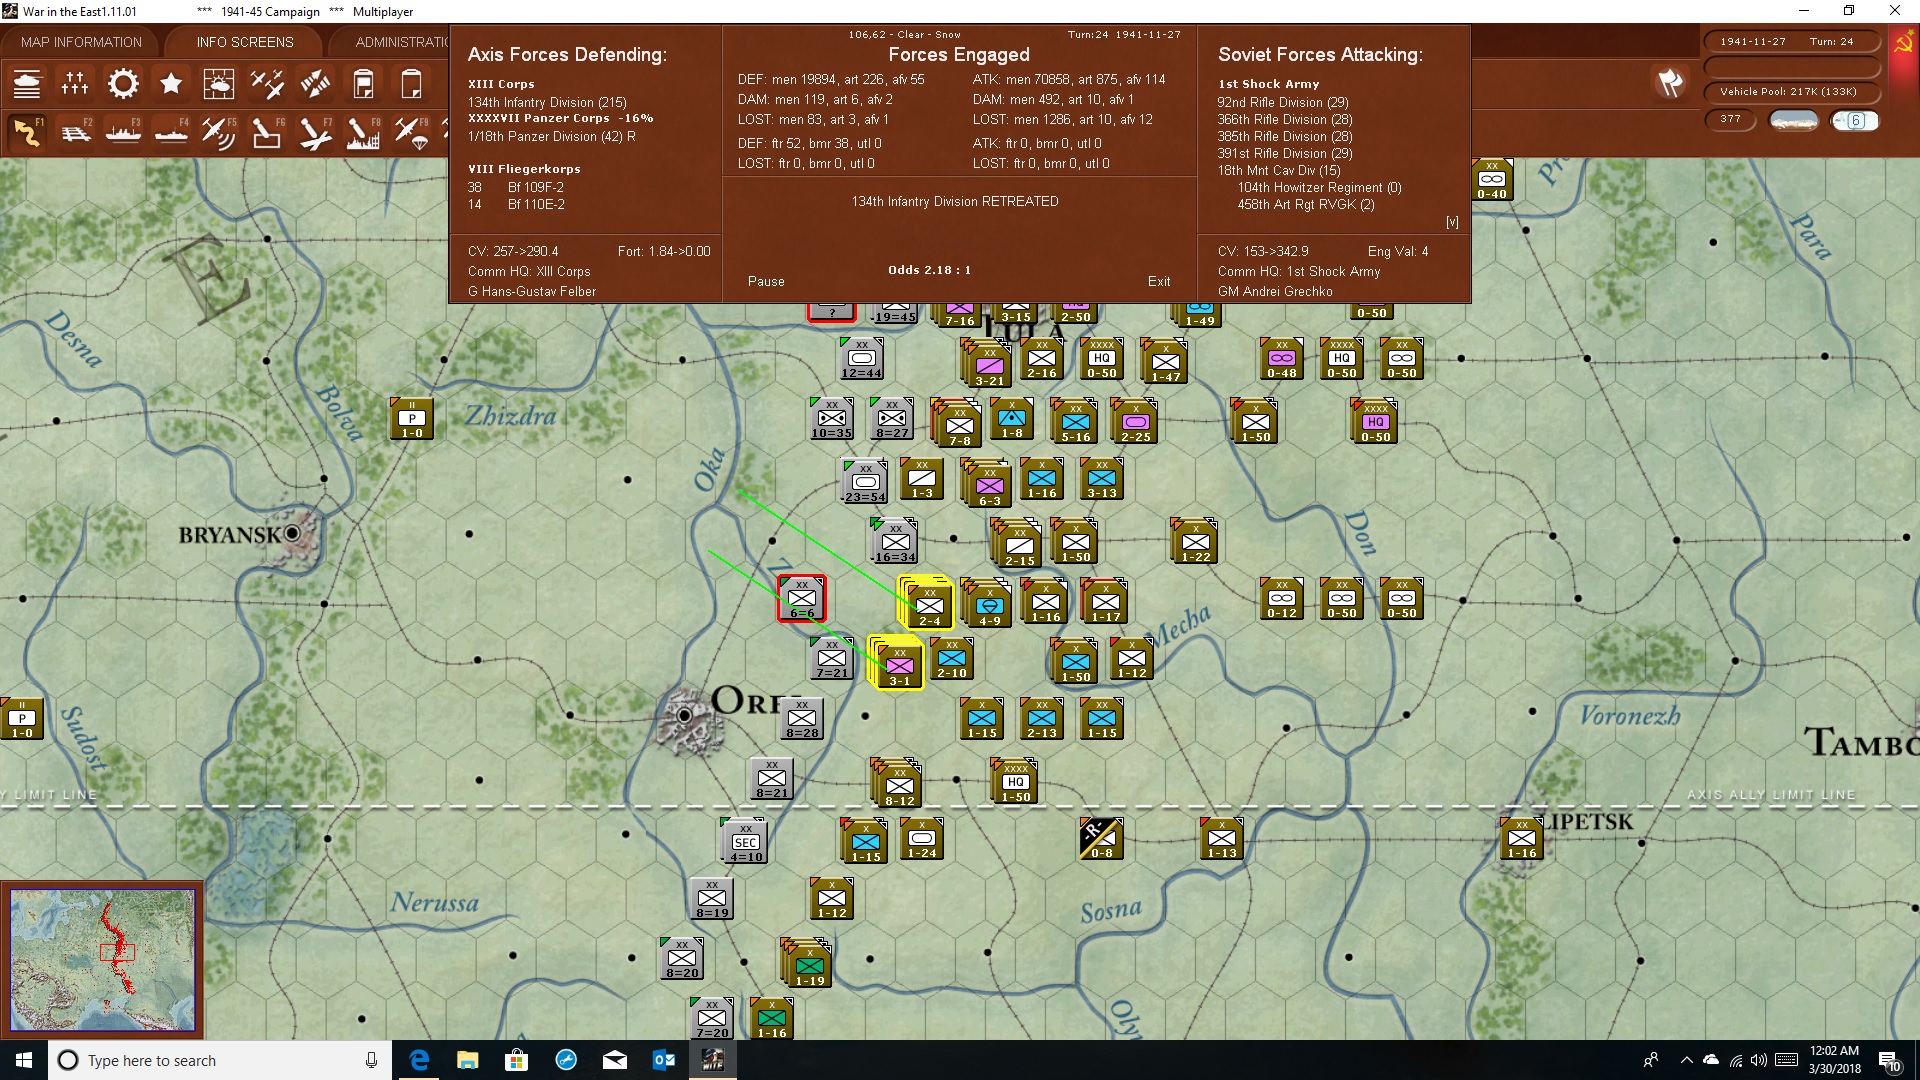The image size is (1920, 1080).
Task: Select the P 1-0 unit near Zhizdra
Action: pos(412,418)
